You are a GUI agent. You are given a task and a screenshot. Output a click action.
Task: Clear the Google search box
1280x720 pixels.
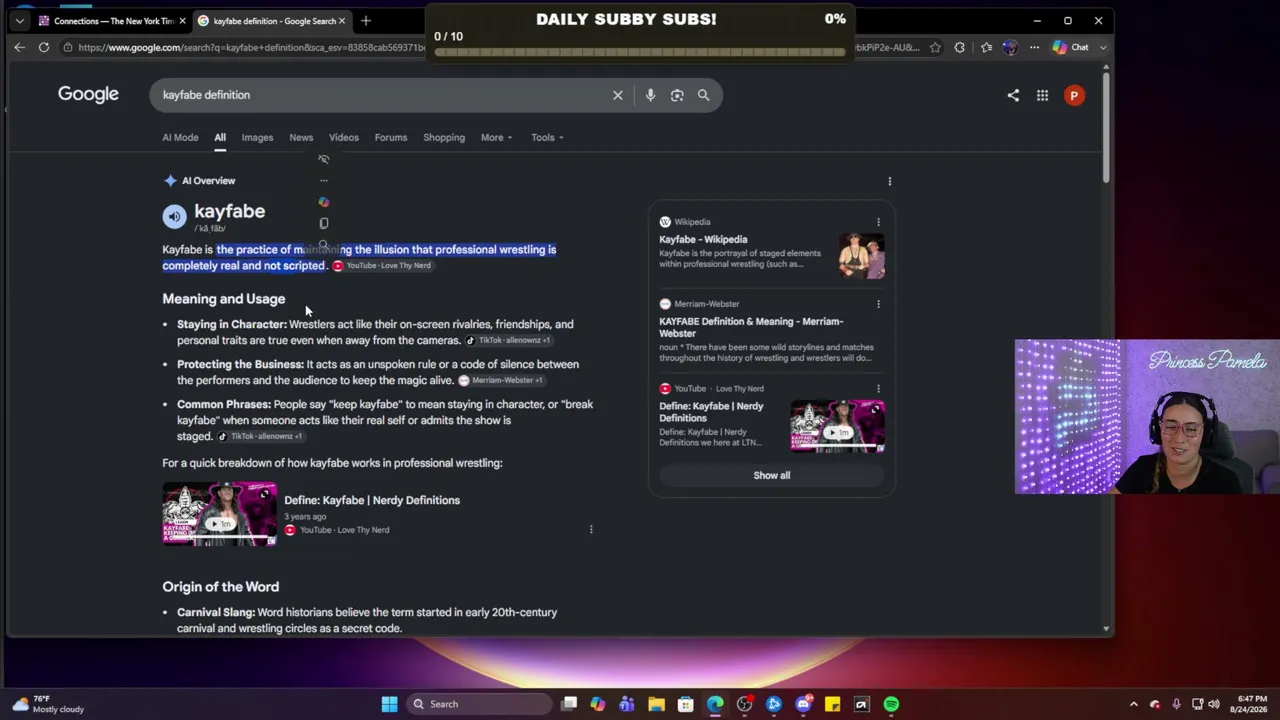(x=618, y=95)
